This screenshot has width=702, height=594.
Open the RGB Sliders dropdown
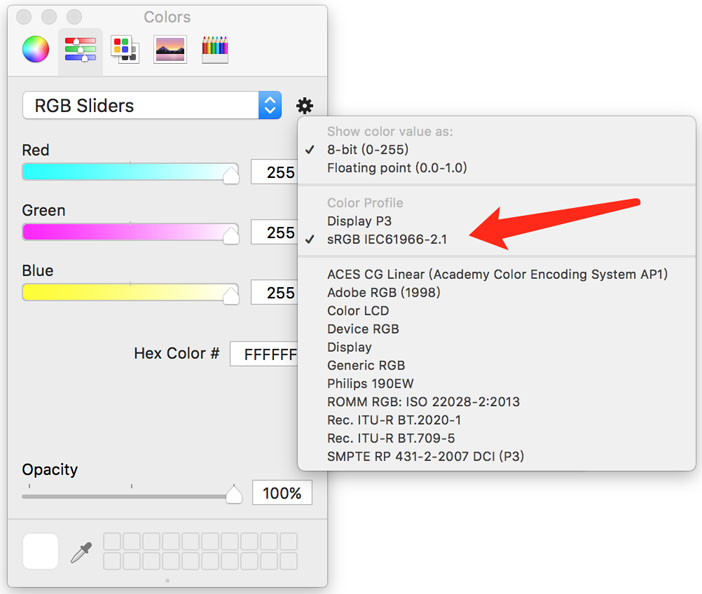coord(152,106)
